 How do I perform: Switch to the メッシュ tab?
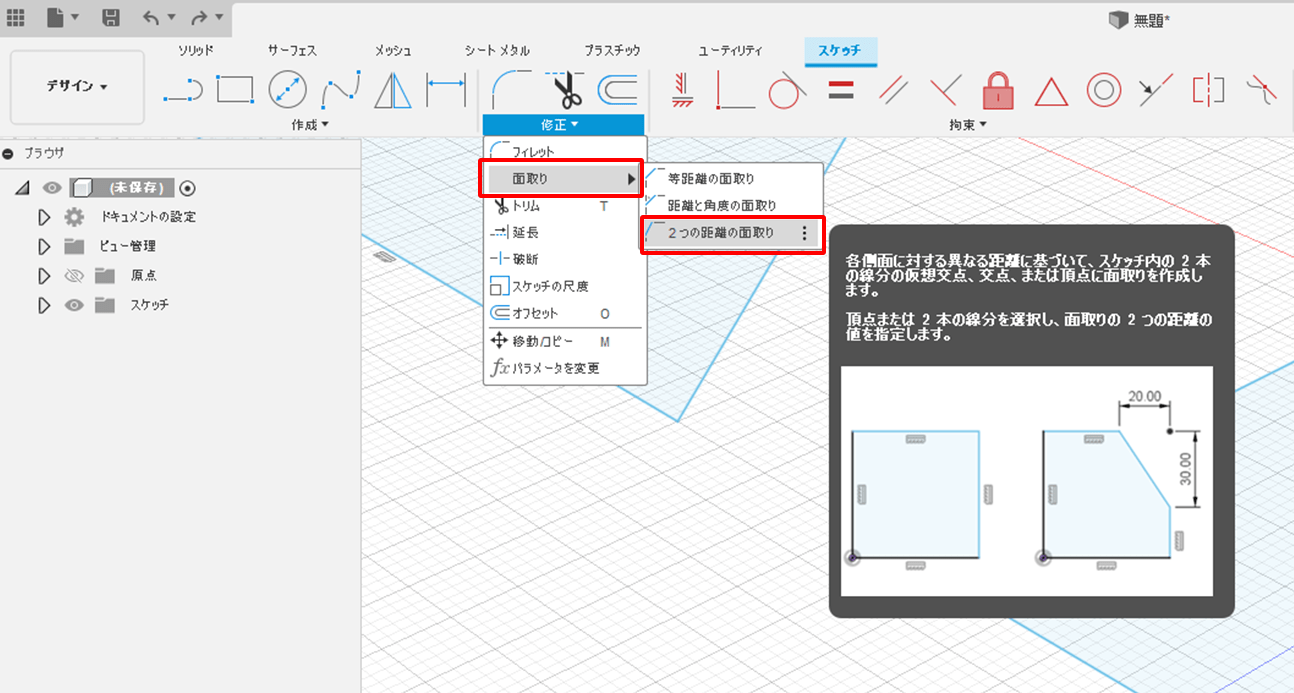tap(393, 50)
